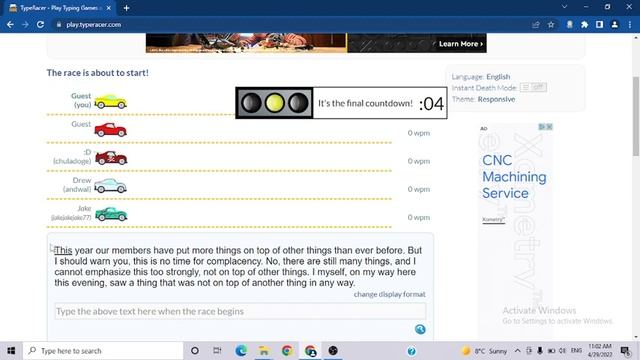The image size is (640, 360).
Task: Click Jake's green car
Action: coord(111,214)
